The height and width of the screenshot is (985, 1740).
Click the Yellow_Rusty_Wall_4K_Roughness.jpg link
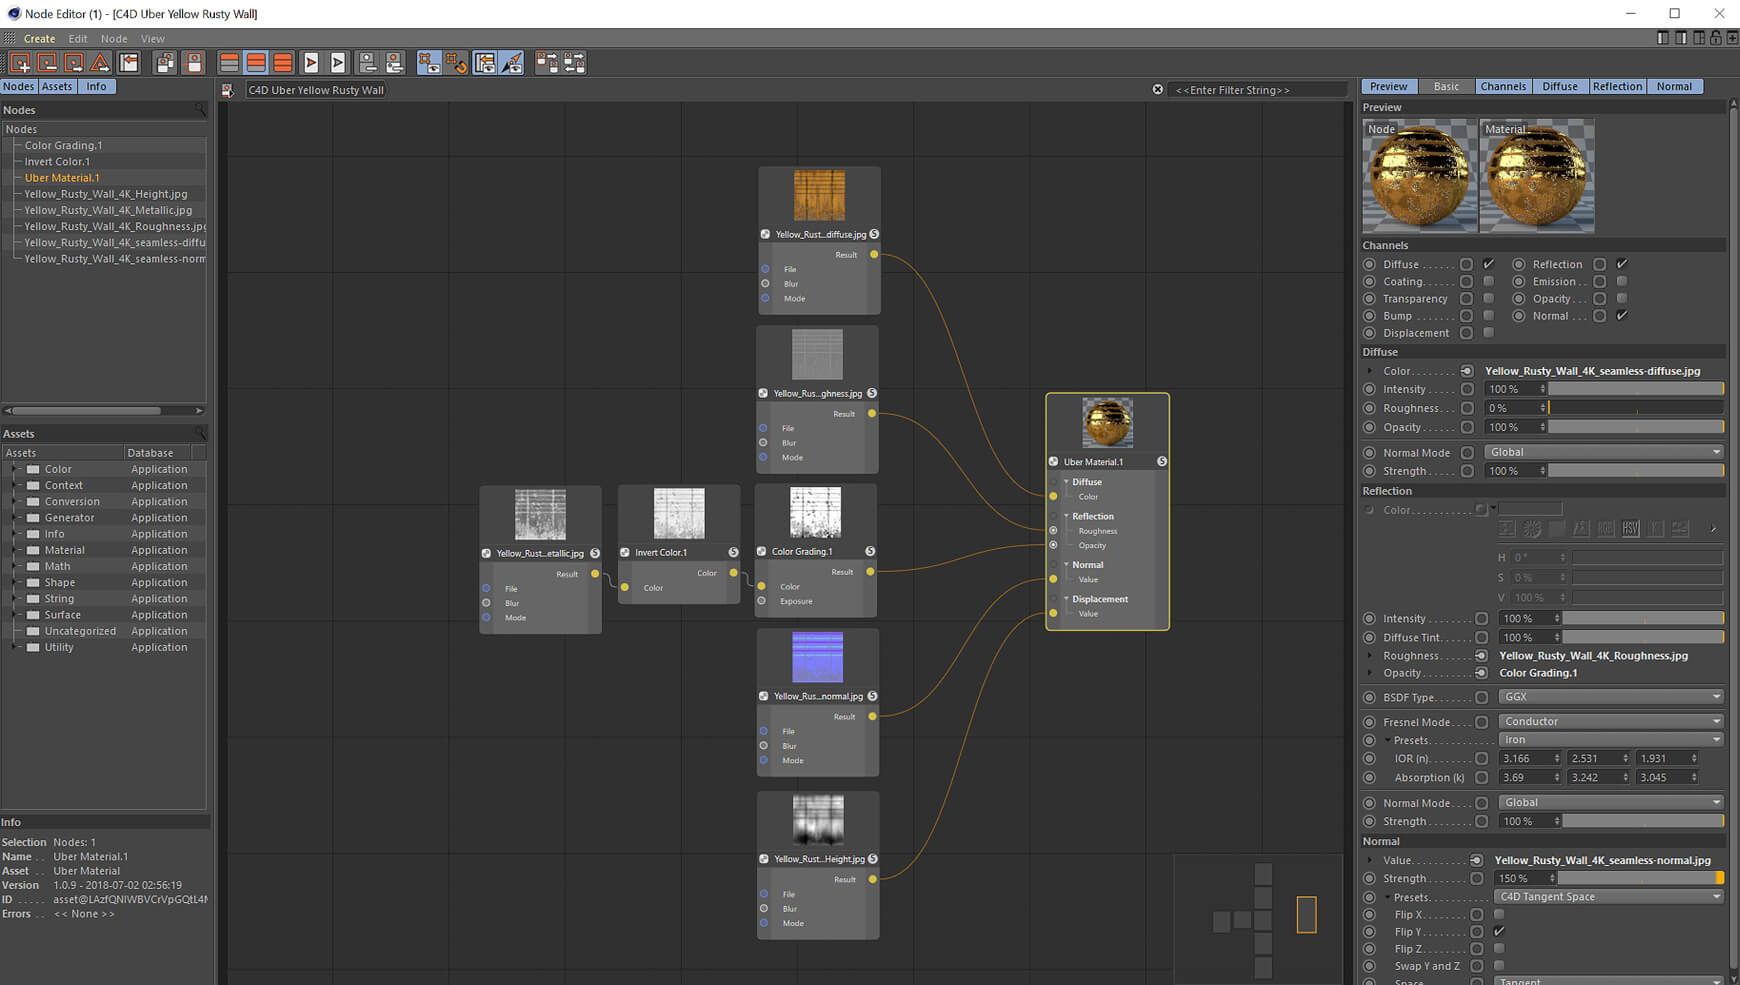coord(1593,656)
